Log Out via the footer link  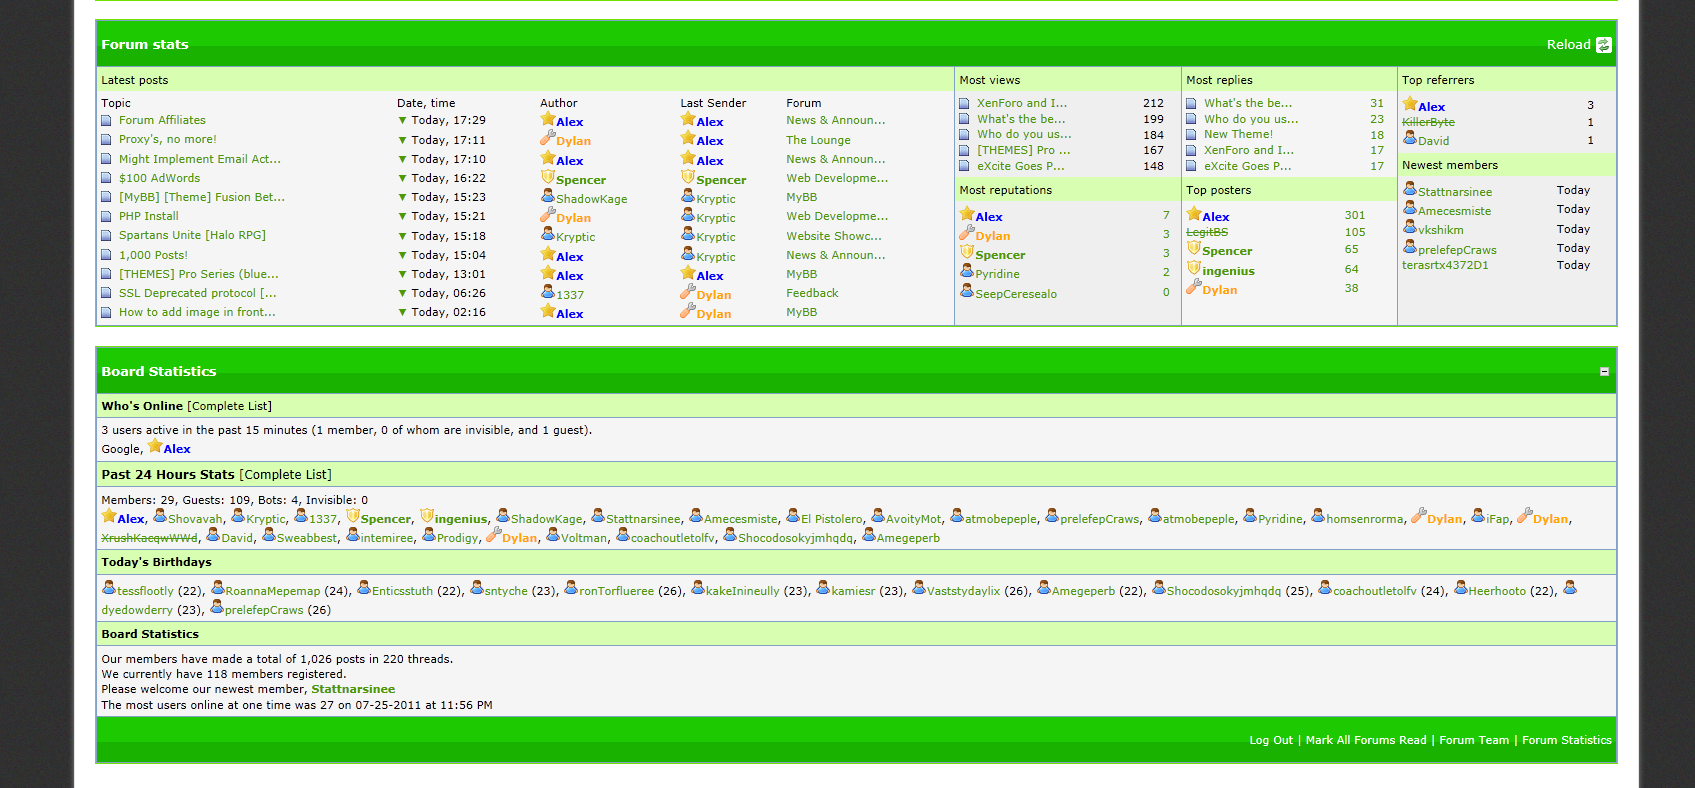pyautogui.click(x=1270, y=740)
